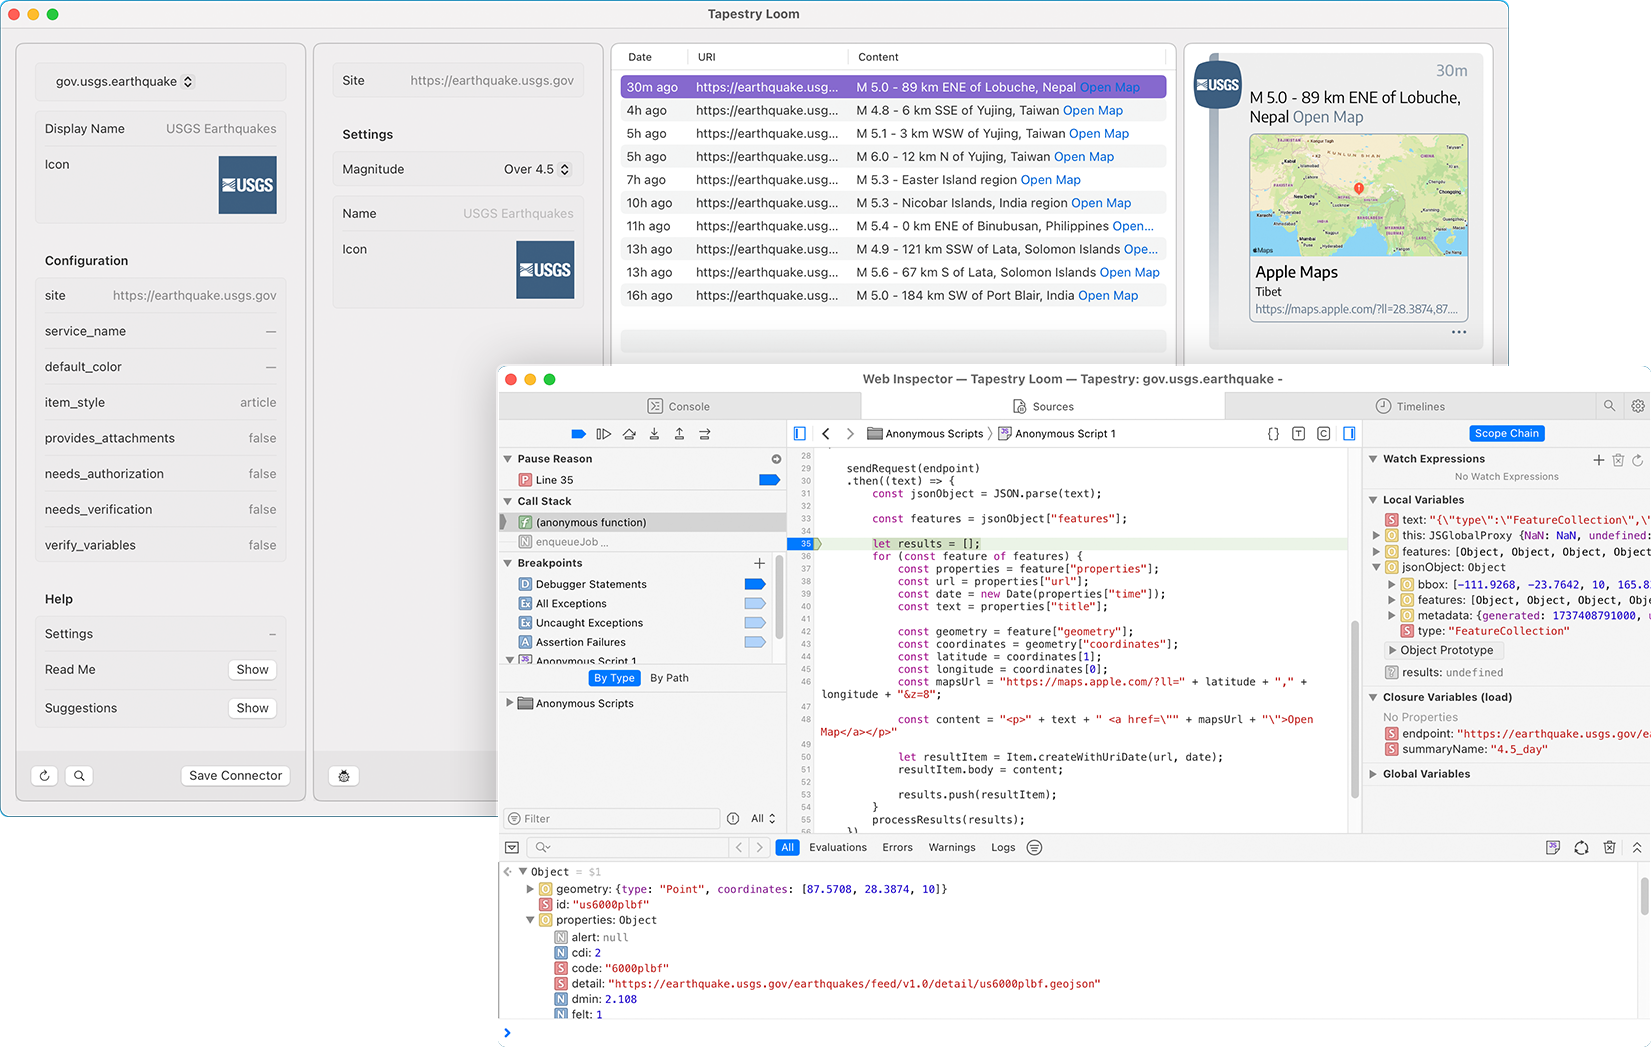The width and height of the screenshot is (1651, 1047).
Task: Expand the Anonymous Scripts folder
Action: (510, 704)
